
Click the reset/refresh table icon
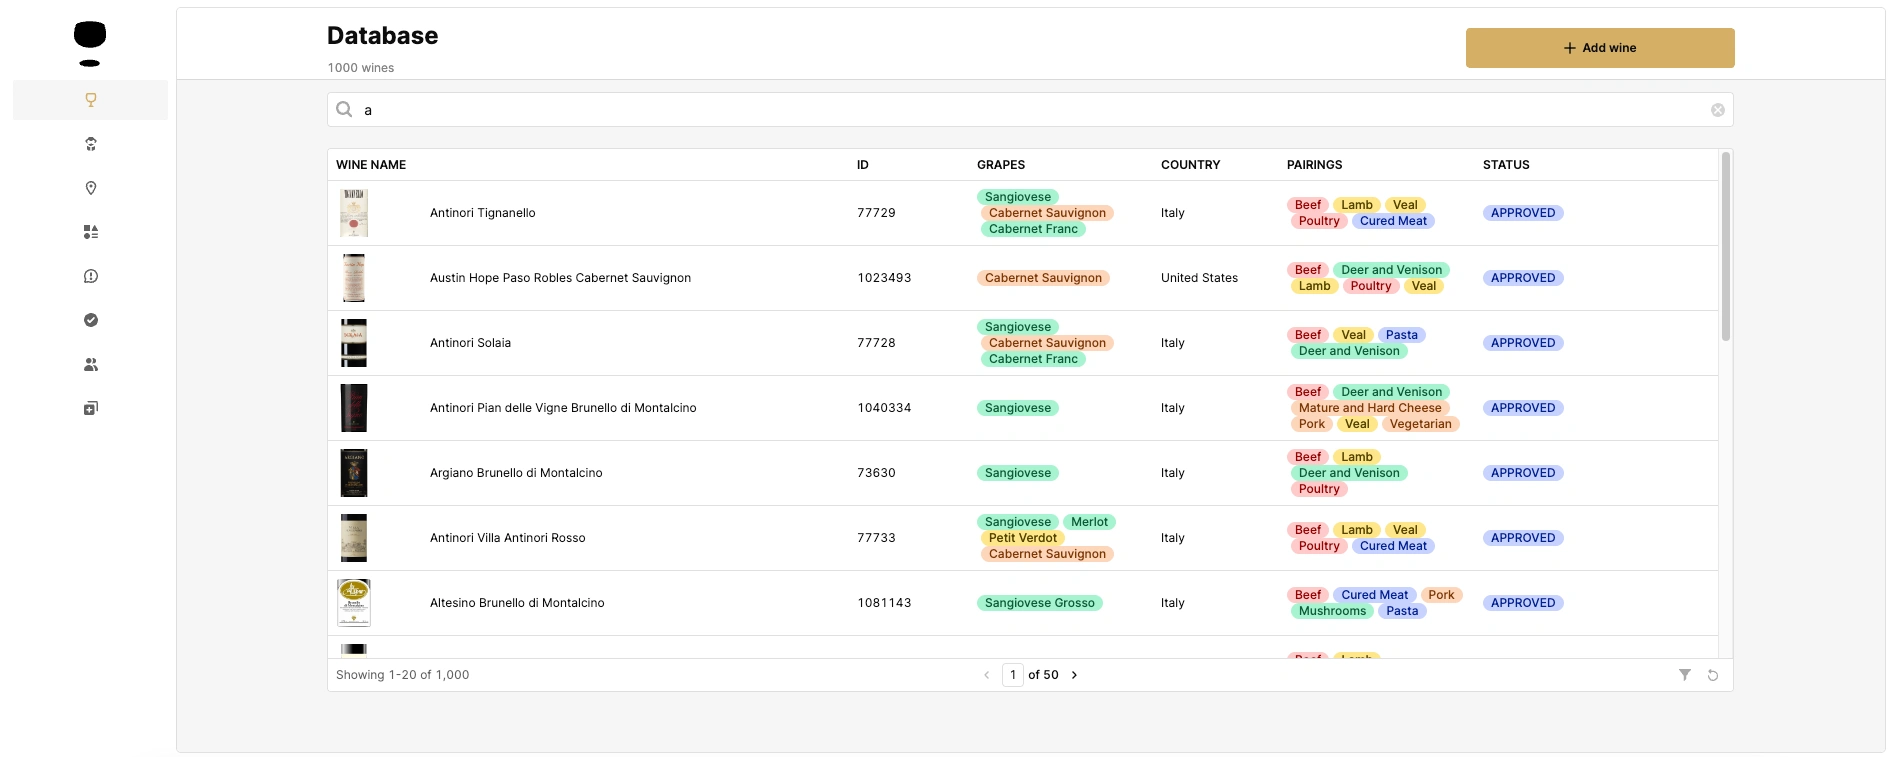1713,675
